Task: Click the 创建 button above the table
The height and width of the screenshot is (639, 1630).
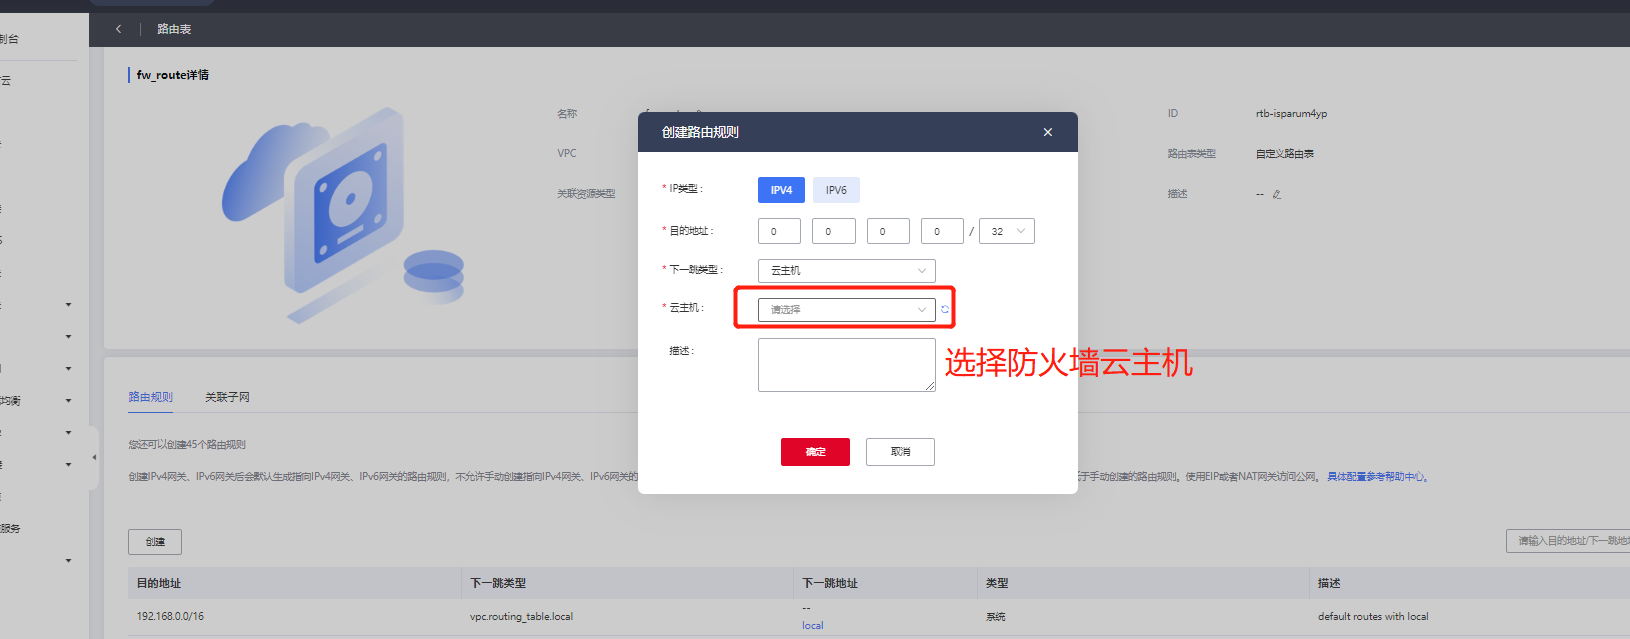Action: [155, 542]
